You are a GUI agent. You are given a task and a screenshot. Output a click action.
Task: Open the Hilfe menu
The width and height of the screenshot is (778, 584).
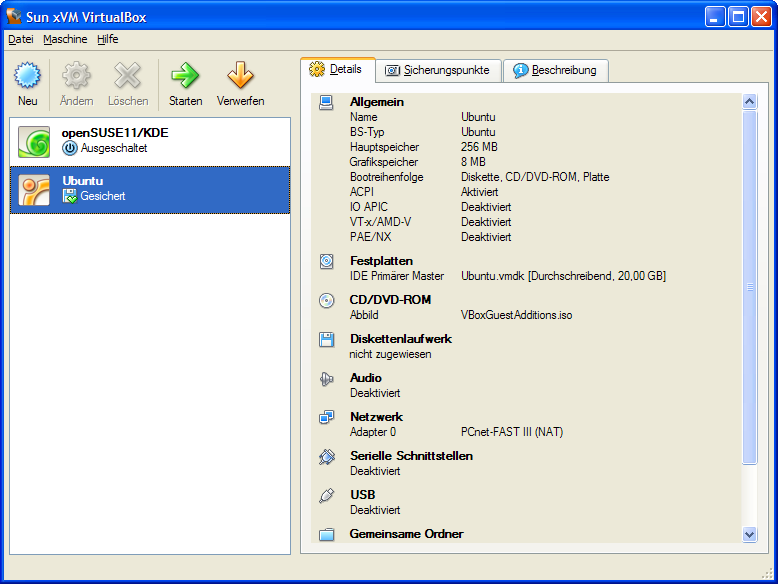[108, 39]
